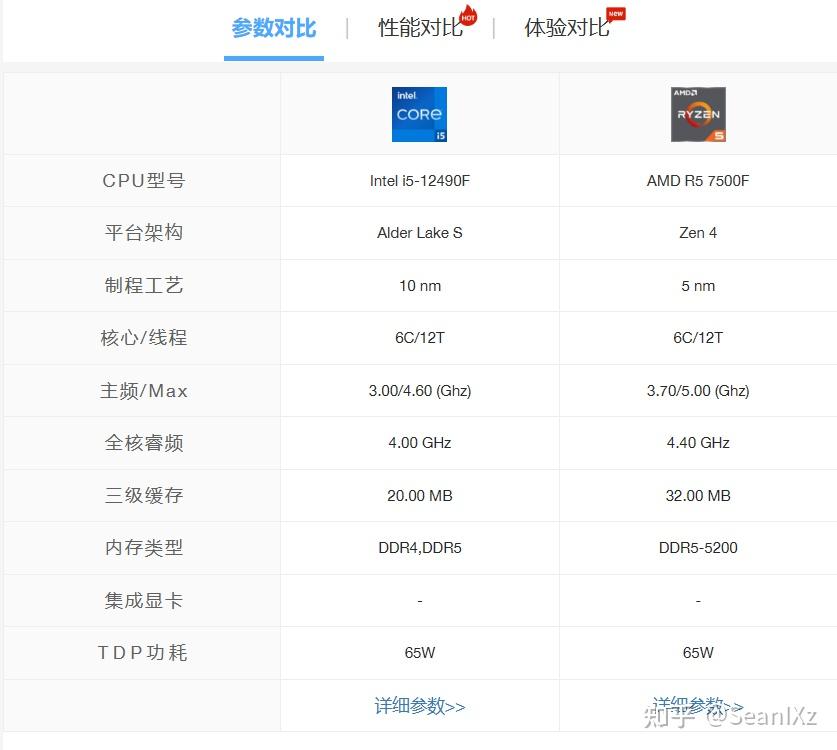Click the 10 nm value
The image size is (837, 750).
pos(420,286)
